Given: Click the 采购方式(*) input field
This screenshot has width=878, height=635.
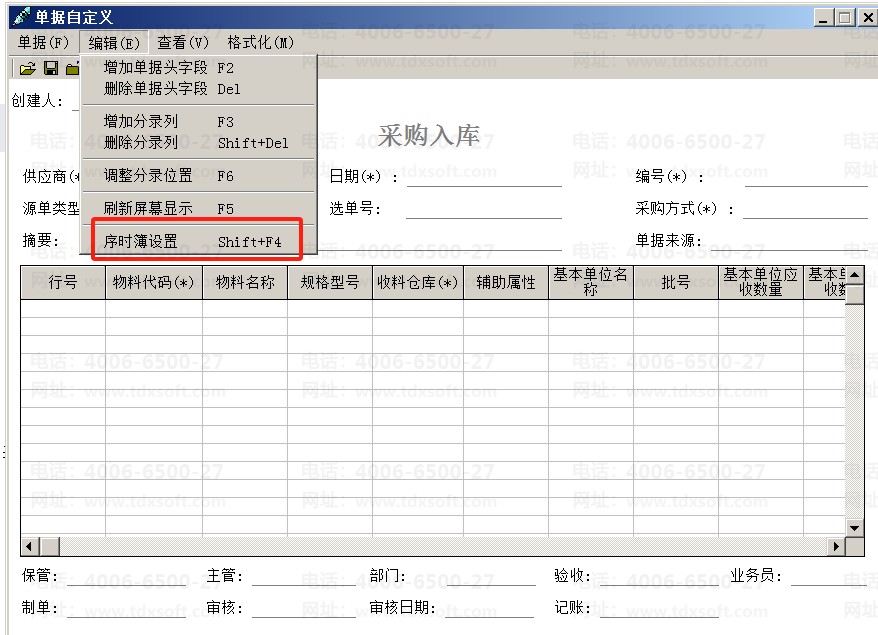Looking at the screenshot, I should point(805,209).
